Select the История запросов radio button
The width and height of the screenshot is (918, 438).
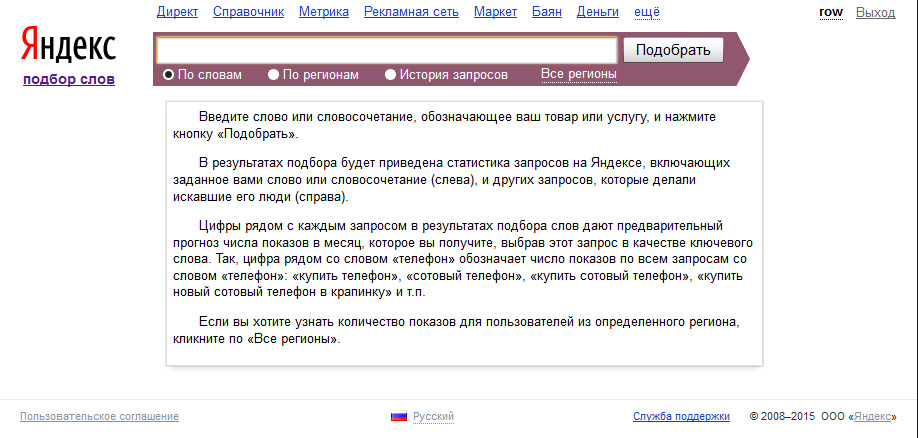(x=391, y=74)
